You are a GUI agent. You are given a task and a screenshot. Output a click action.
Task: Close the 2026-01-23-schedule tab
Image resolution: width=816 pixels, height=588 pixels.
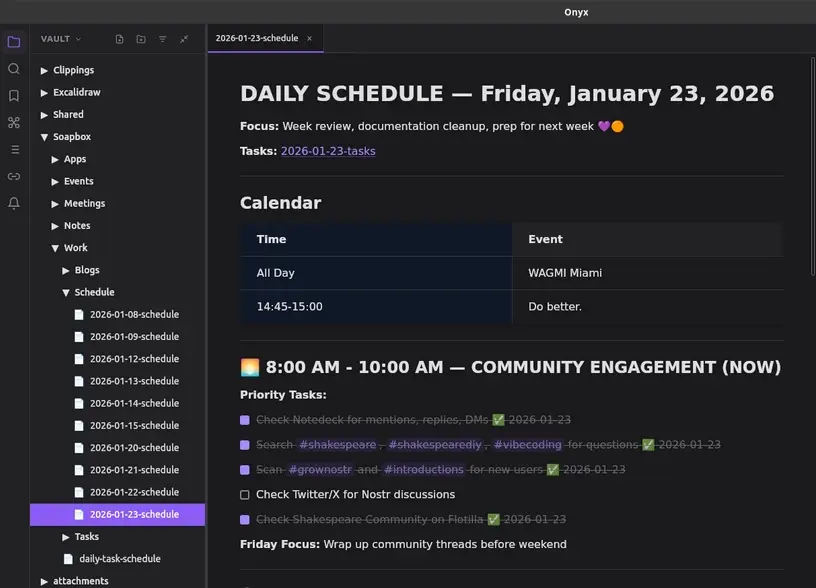click(309, 39)
